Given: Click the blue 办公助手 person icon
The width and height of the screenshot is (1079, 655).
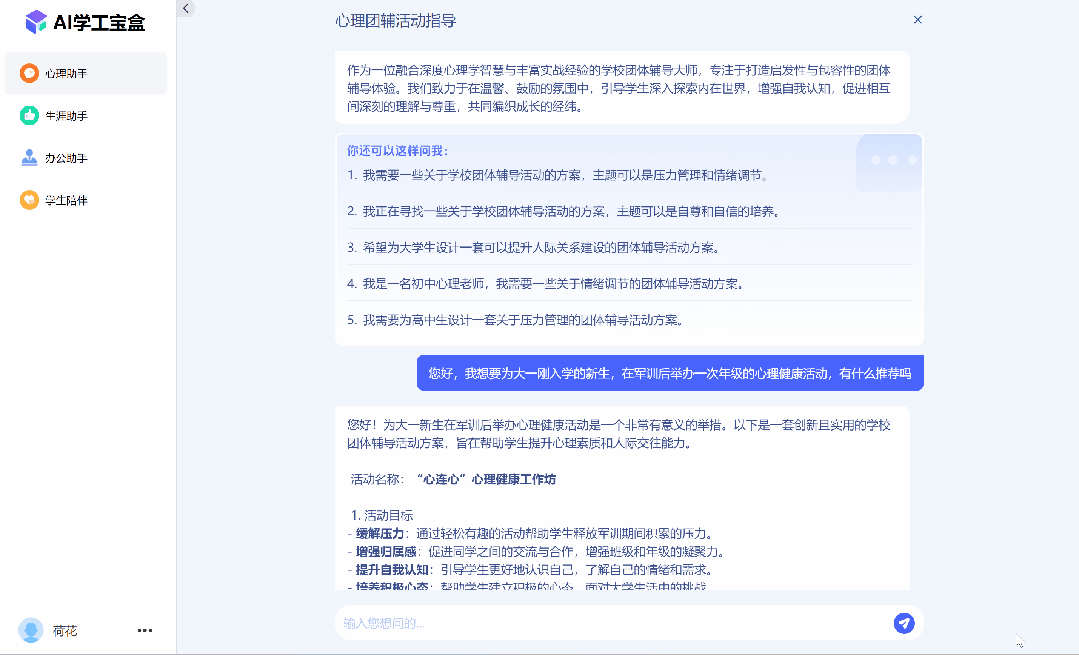Looking at the screenshot, I should point(29,158).
